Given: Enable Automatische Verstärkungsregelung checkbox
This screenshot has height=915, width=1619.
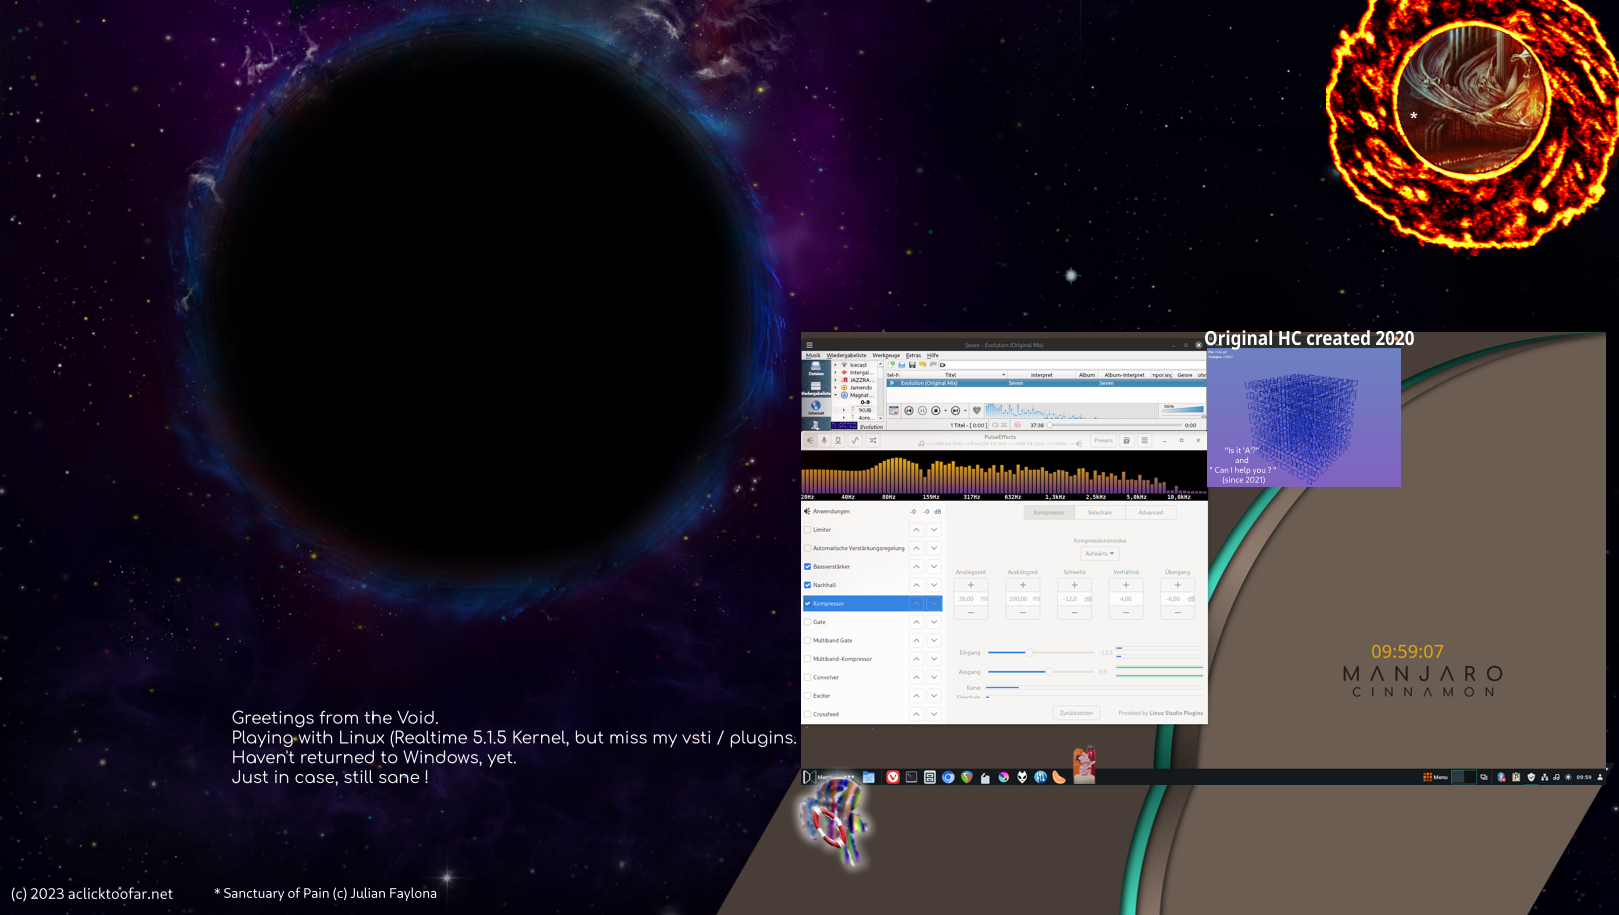Looking at the screenshot, I should point(808,548).
